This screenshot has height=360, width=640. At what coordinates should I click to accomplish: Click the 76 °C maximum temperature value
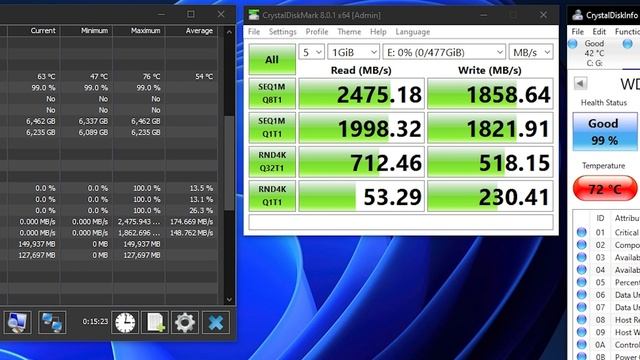pos(151,76)
